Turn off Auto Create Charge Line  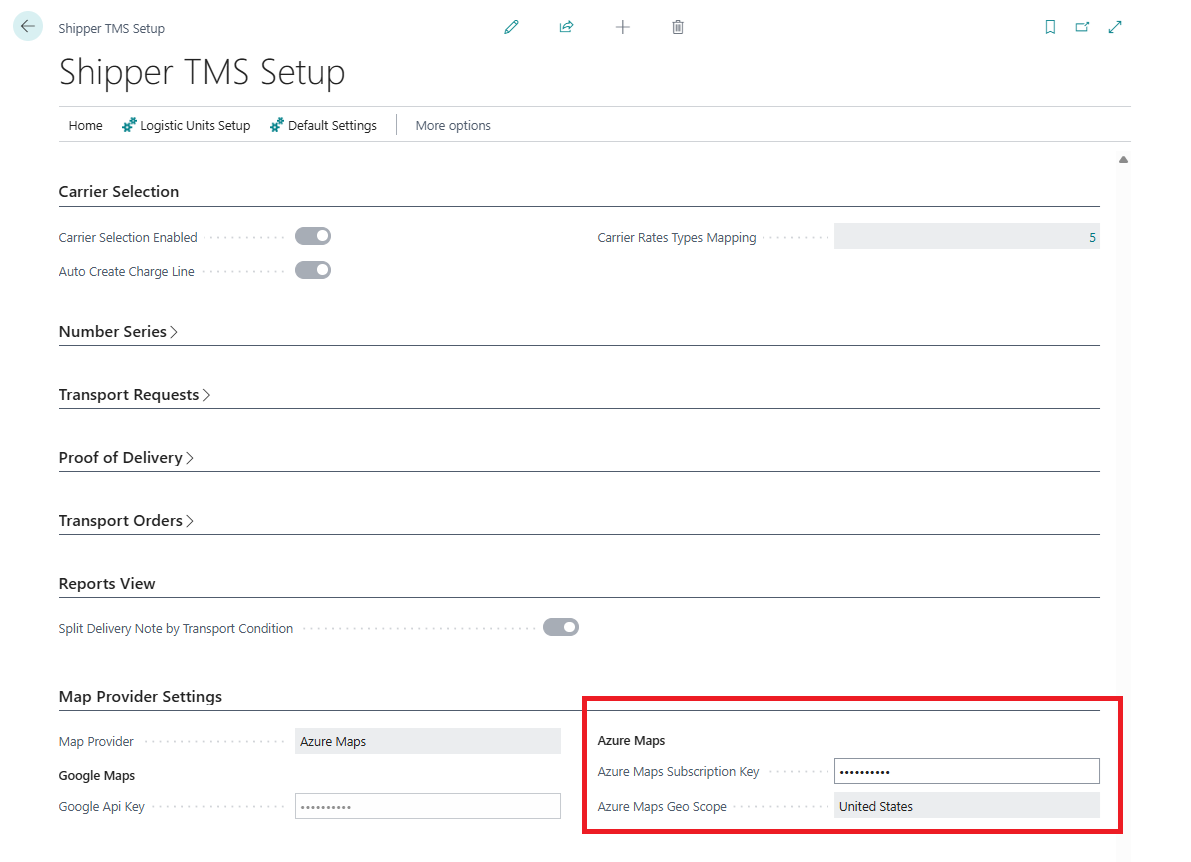[312, 269]
